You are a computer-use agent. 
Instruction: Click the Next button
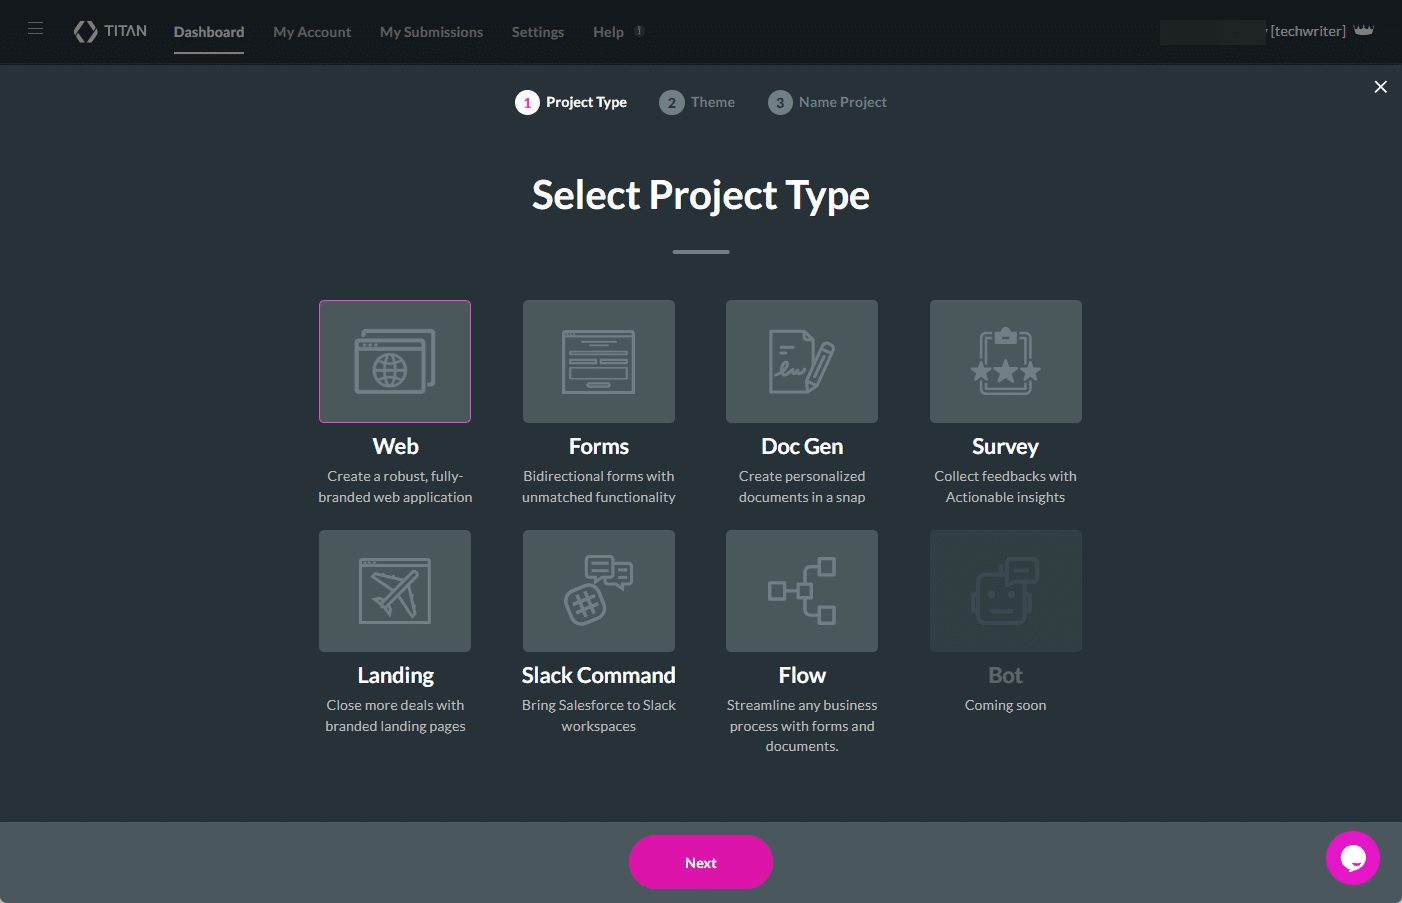point(701,862)
